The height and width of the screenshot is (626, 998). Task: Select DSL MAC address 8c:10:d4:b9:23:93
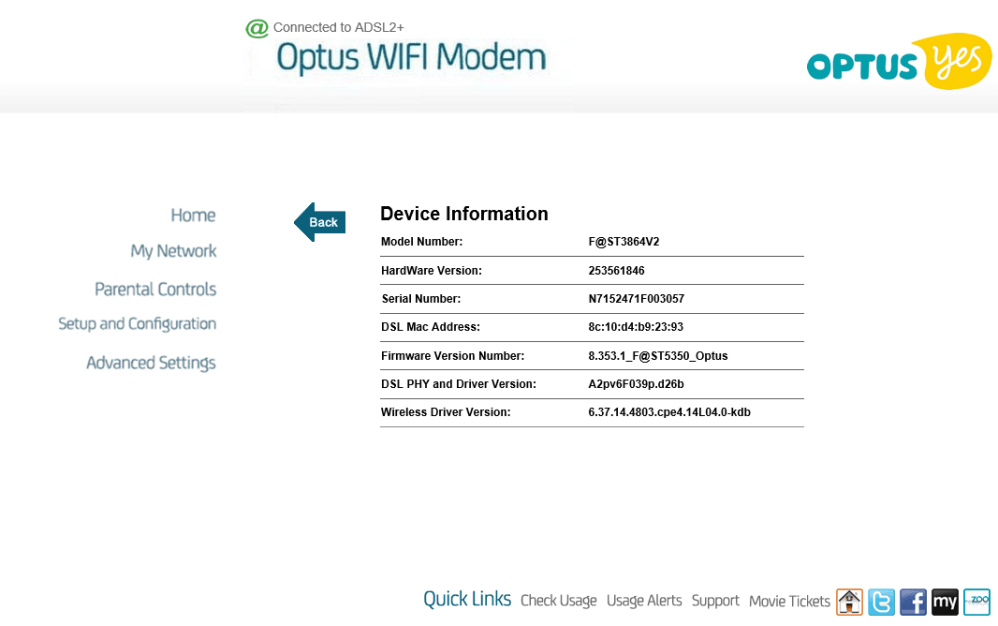pos(636,327)
